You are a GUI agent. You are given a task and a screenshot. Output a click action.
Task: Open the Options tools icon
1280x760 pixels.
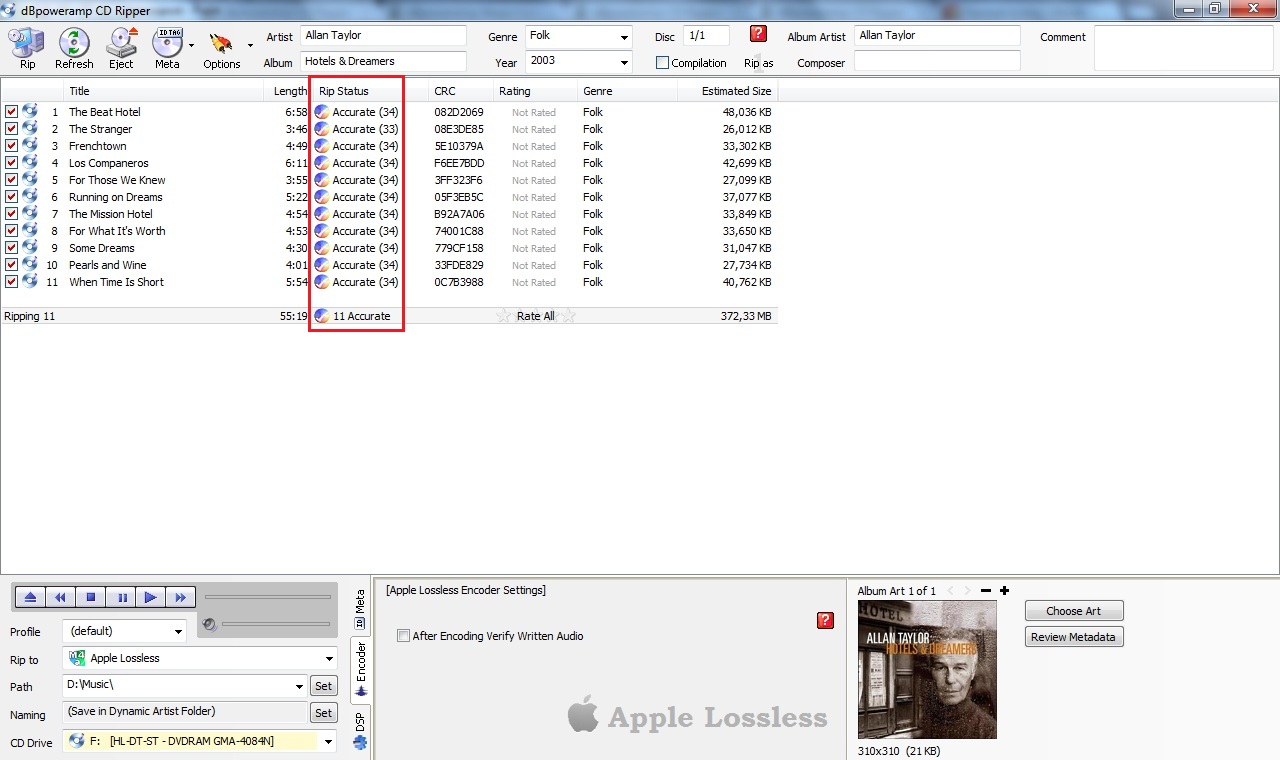pyautogui.click(x=221, y=47)
